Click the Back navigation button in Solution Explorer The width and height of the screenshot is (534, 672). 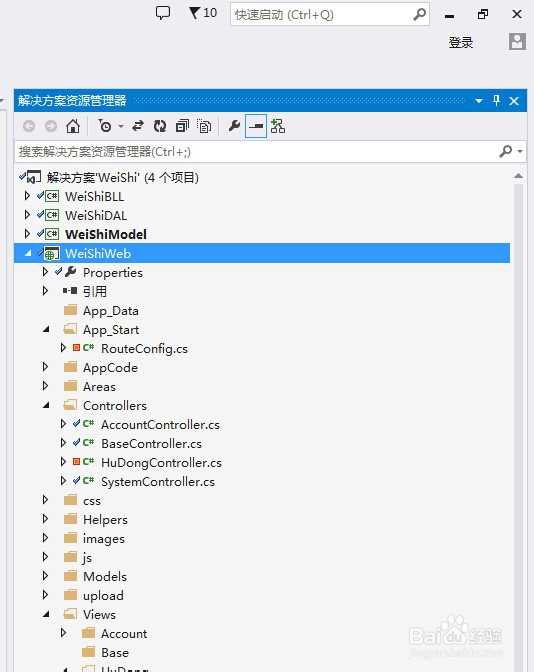coord(29,126)
